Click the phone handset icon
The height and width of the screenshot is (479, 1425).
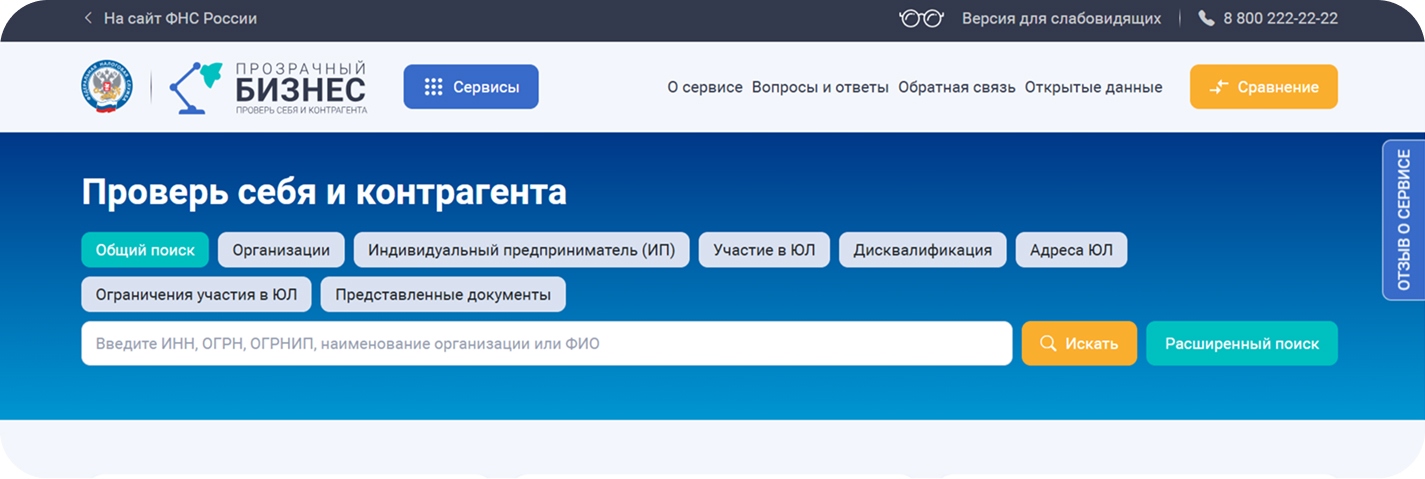coord(1206,18)
